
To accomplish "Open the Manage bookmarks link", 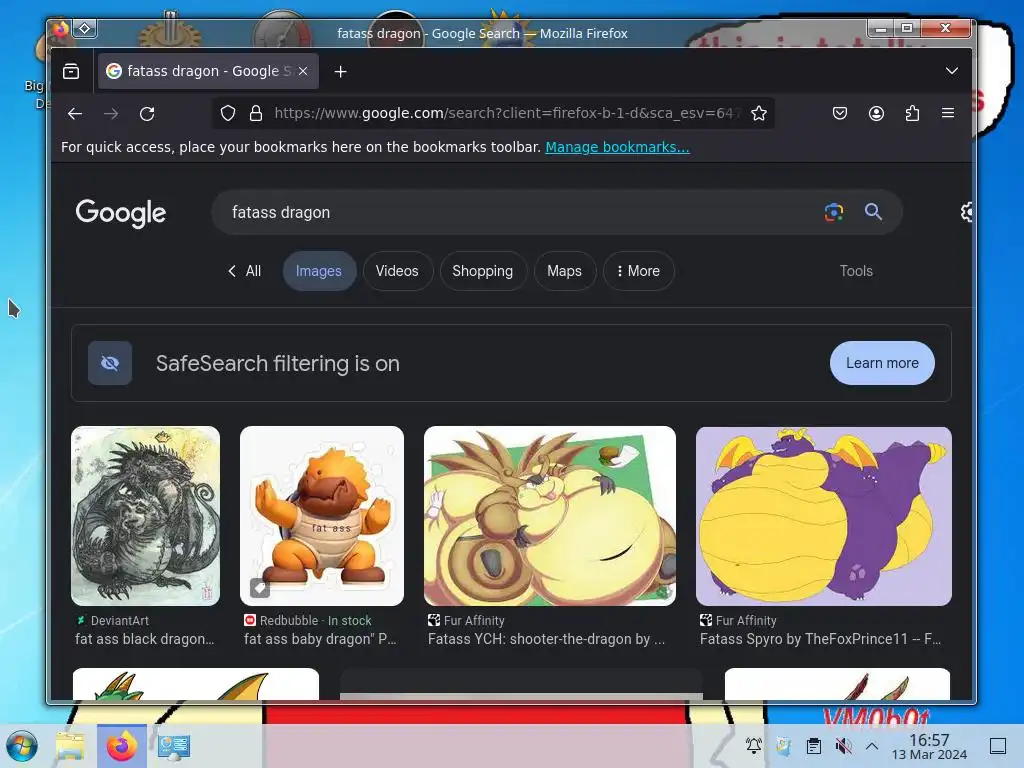I will coord(617,147).
